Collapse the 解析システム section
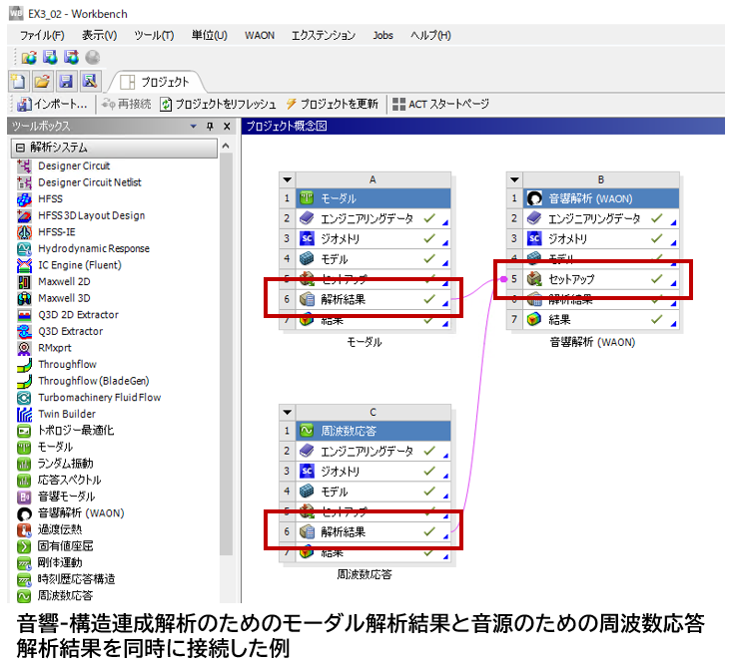731x663 pixels. pos(20,148)
